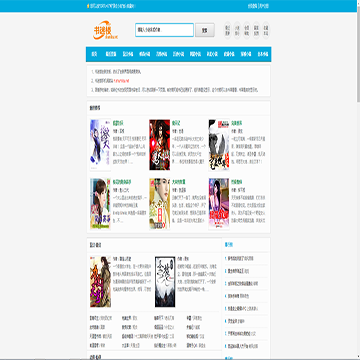
Task: Open the red URL link in the notice box
Action: [121, 81]
